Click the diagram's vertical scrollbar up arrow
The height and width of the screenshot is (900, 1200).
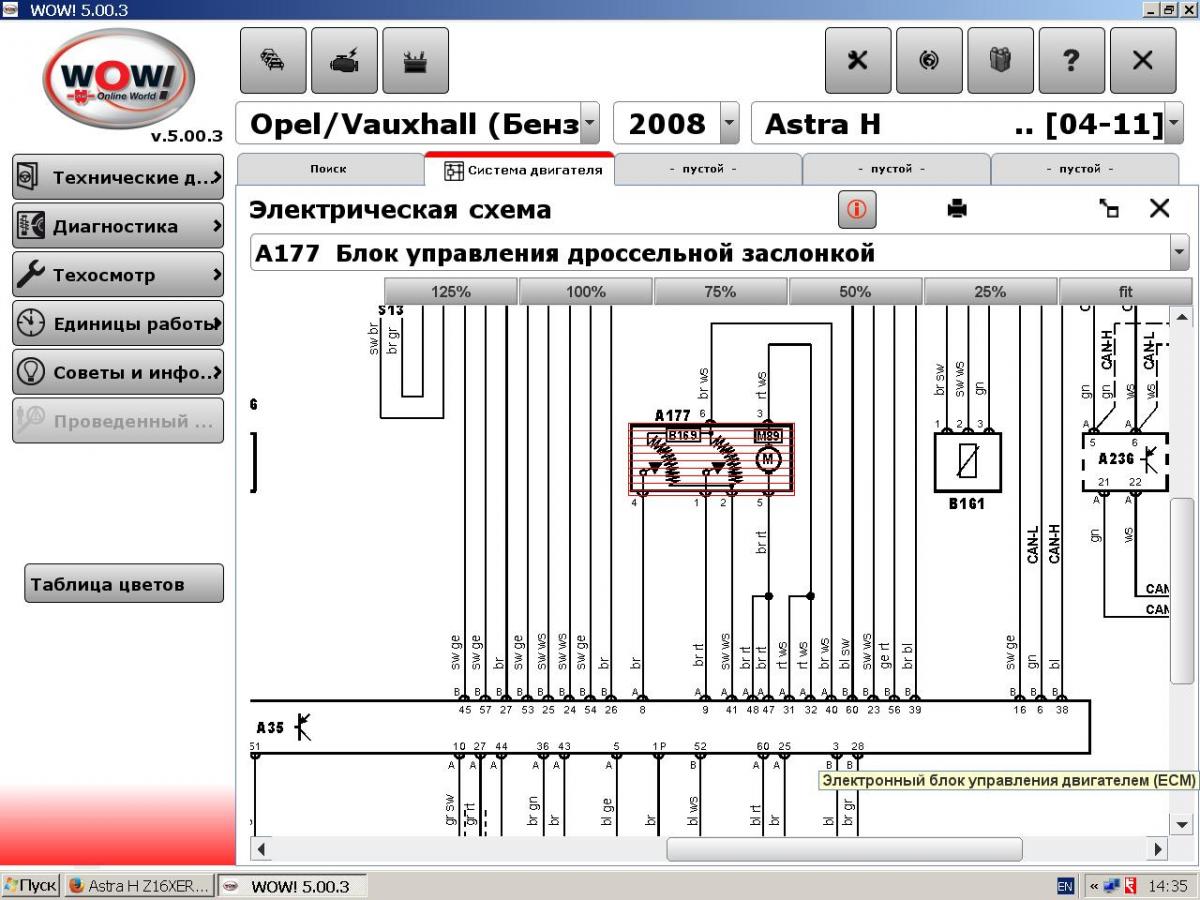(1182, 316)
